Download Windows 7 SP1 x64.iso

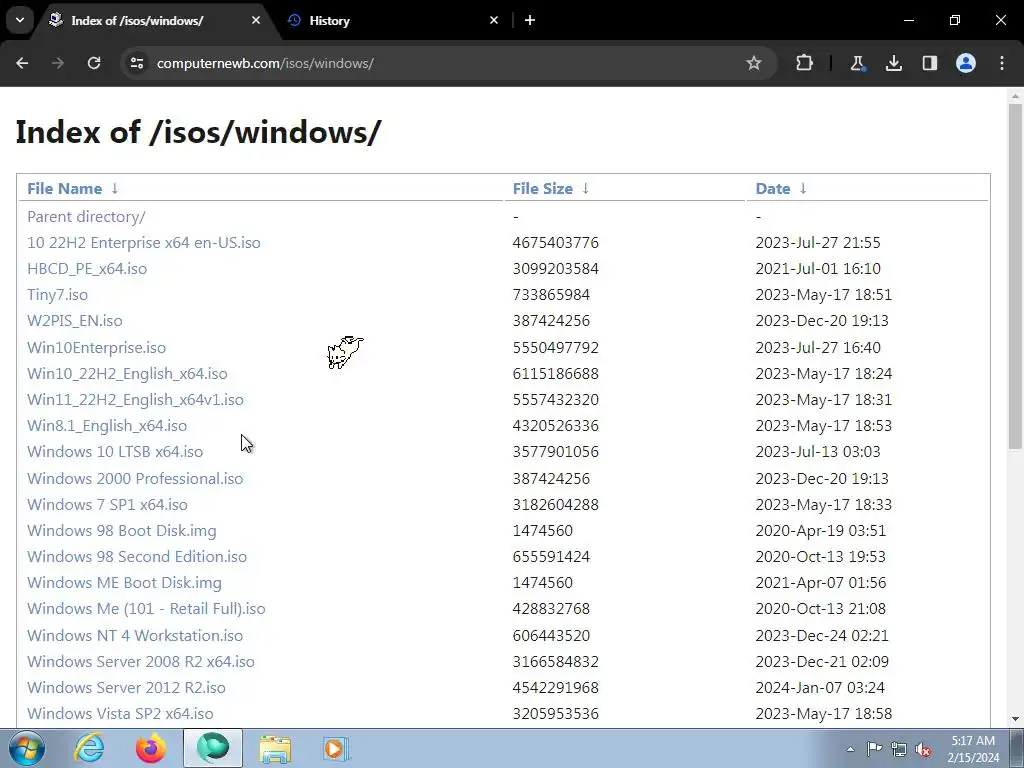[107, 505]
